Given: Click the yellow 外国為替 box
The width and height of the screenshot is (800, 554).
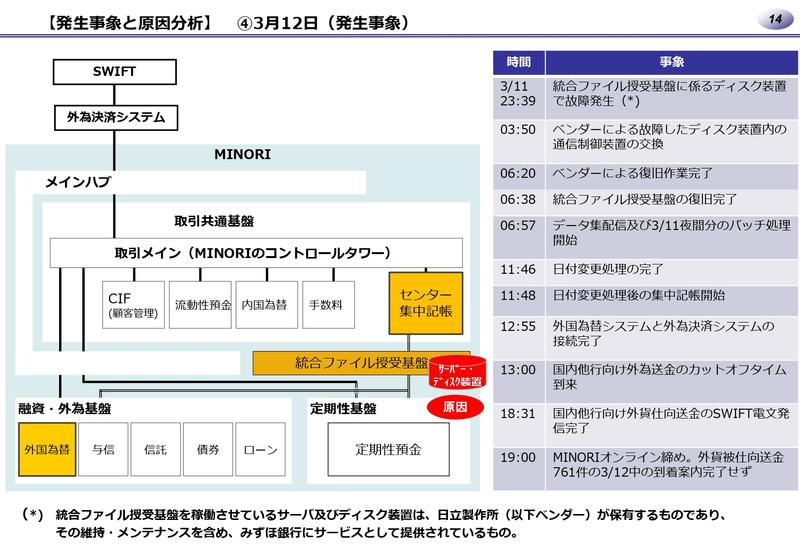Looking at the screenshot, I should tap(47, 449).
